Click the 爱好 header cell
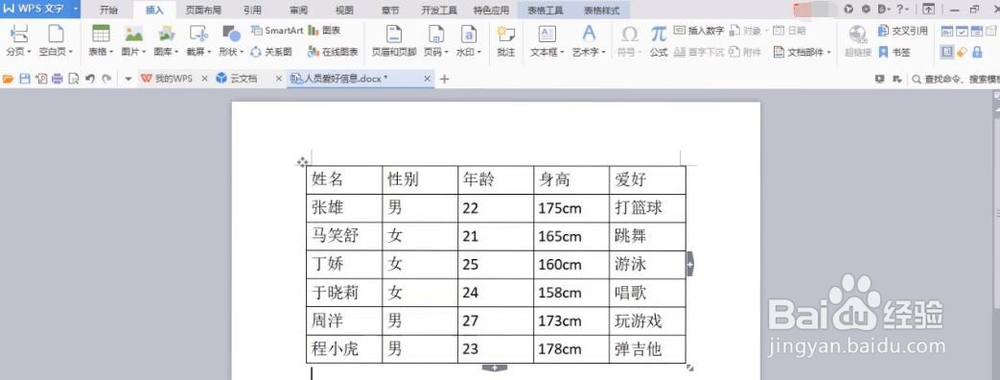 [647, 180]
